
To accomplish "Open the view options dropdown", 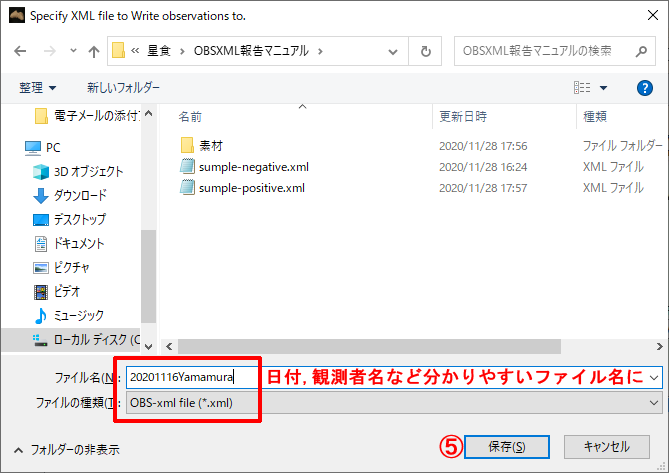I will click(603, 88).
